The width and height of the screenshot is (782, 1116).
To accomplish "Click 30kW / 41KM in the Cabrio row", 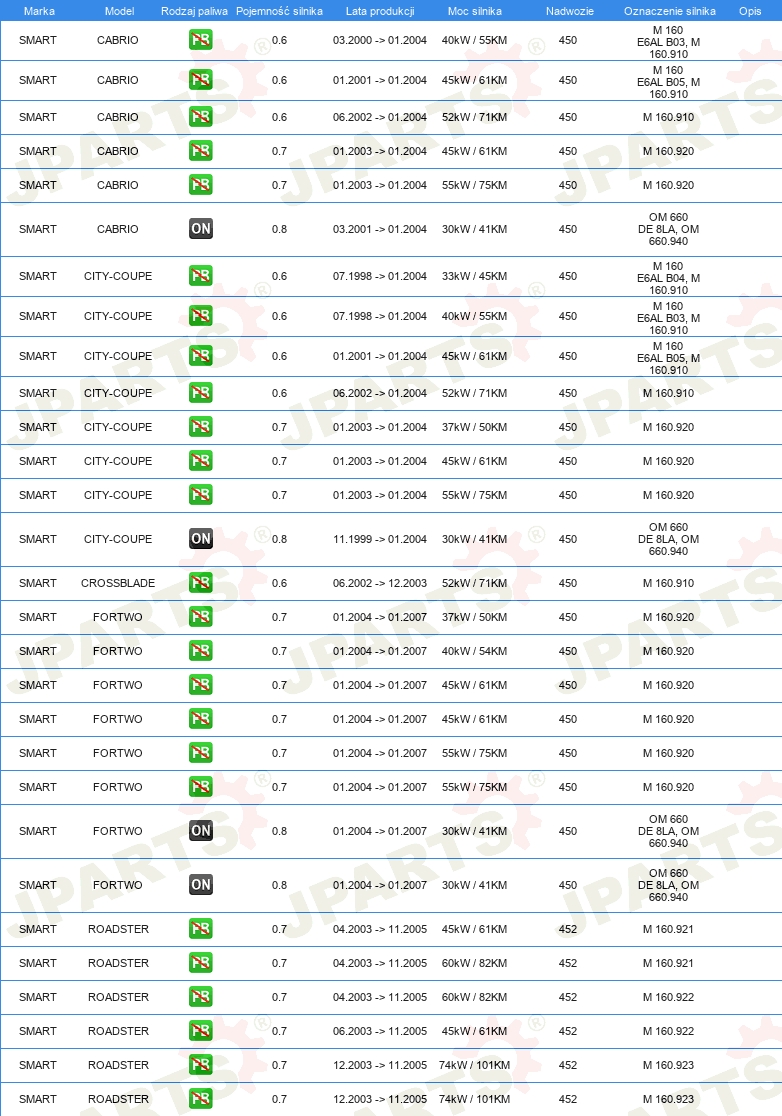I will (x=475, y=229).
